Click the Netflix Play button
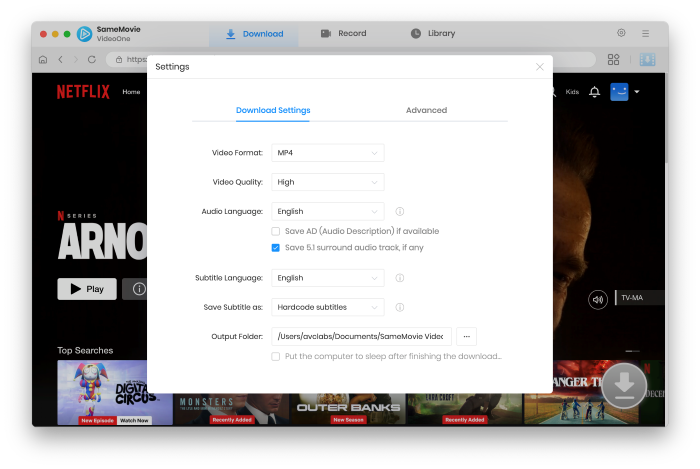 click(87, 289)
